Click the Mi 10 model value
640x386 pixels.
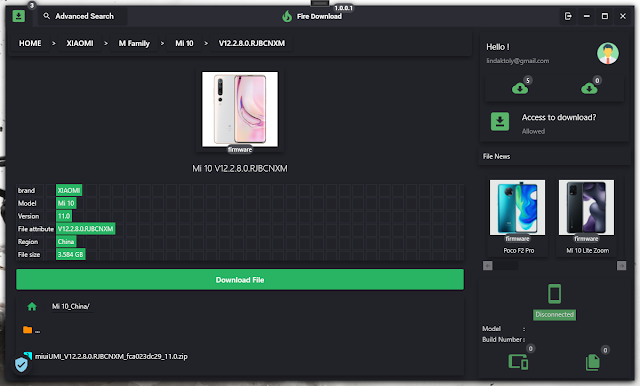pos(66,203)
